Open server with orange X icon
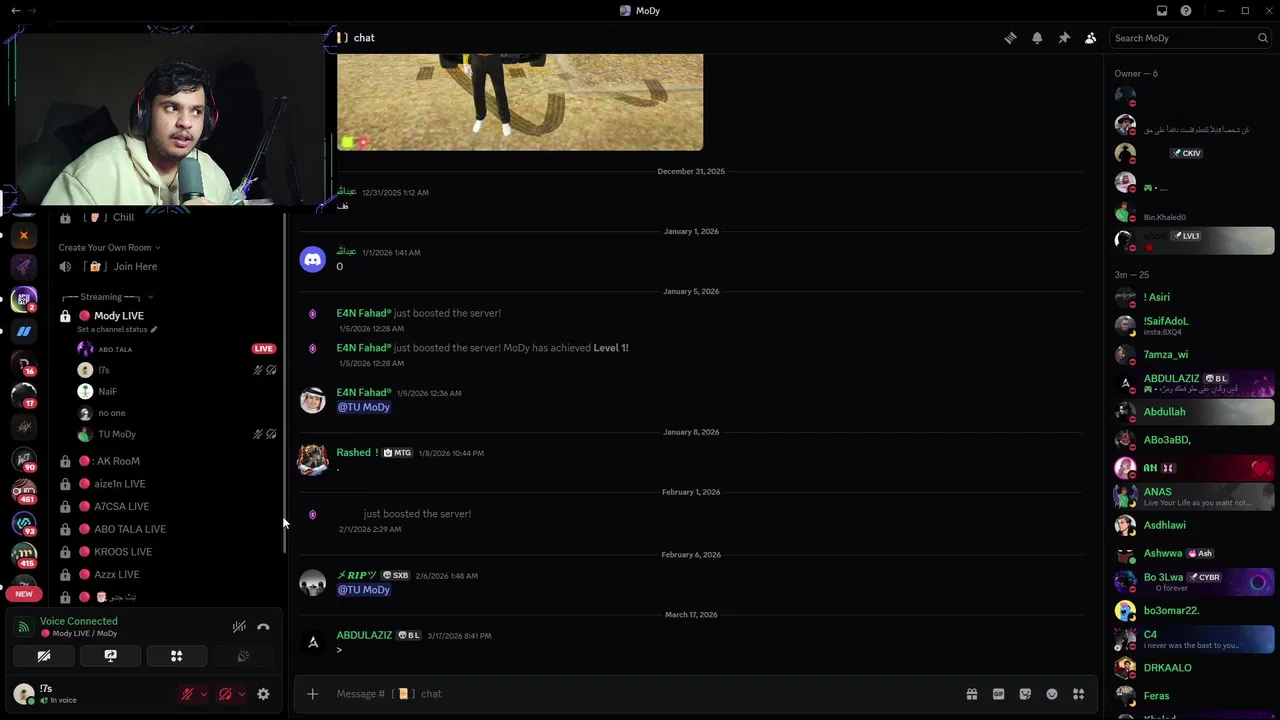This screenshot has width=1280, height=720. [24, 236]
